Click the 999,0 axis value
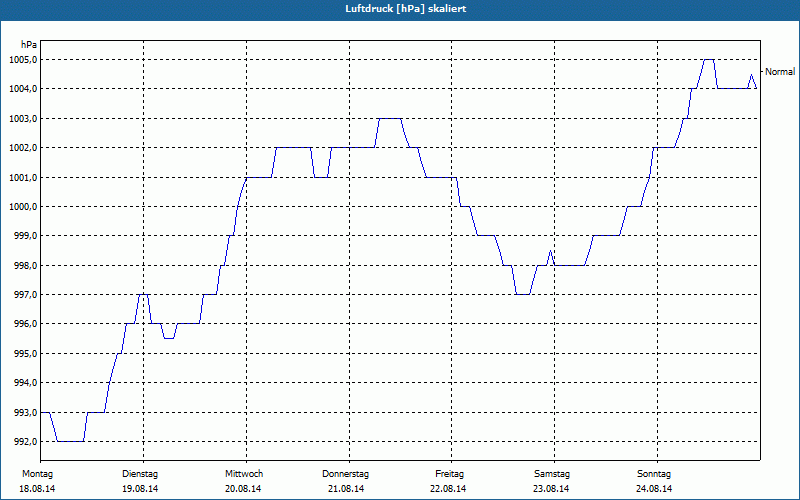The image size is (800, 500). click(x=24, y=236)
